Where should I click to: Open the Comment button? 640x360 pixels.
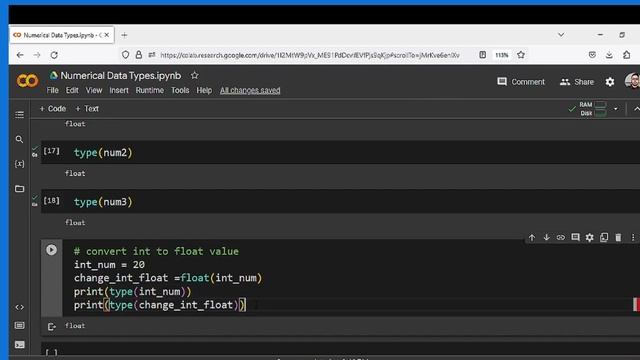pyautogui.click(x=521, y=82)
